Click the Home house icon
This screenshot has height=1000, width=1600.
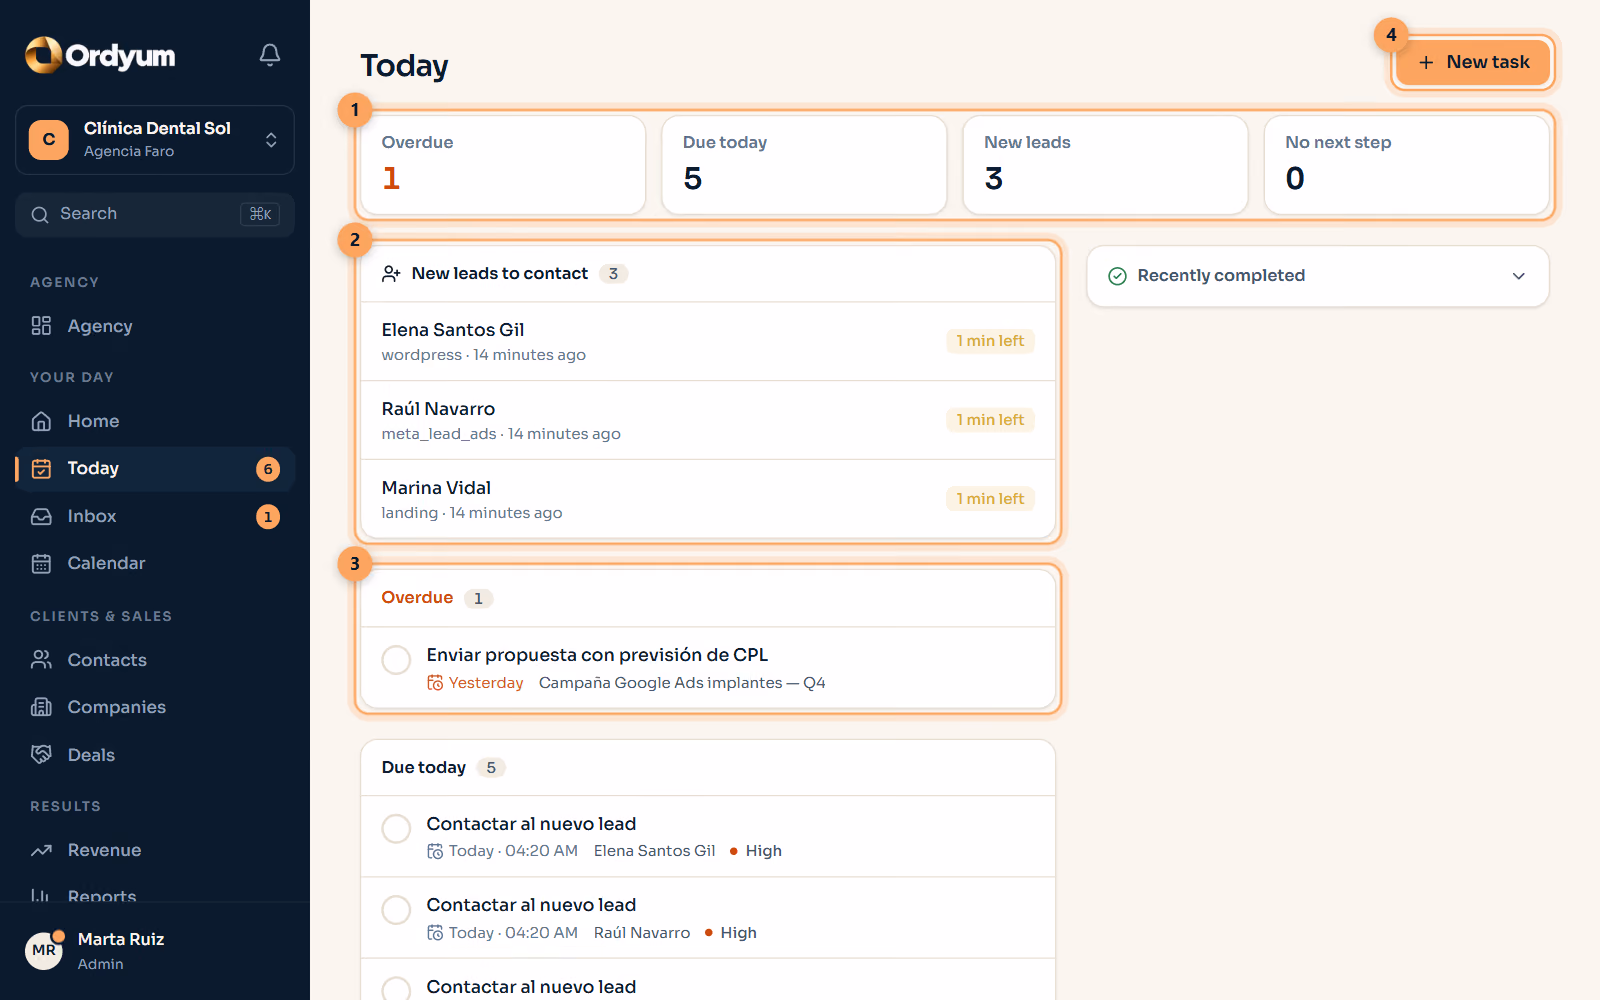click(x=41, y=421)
